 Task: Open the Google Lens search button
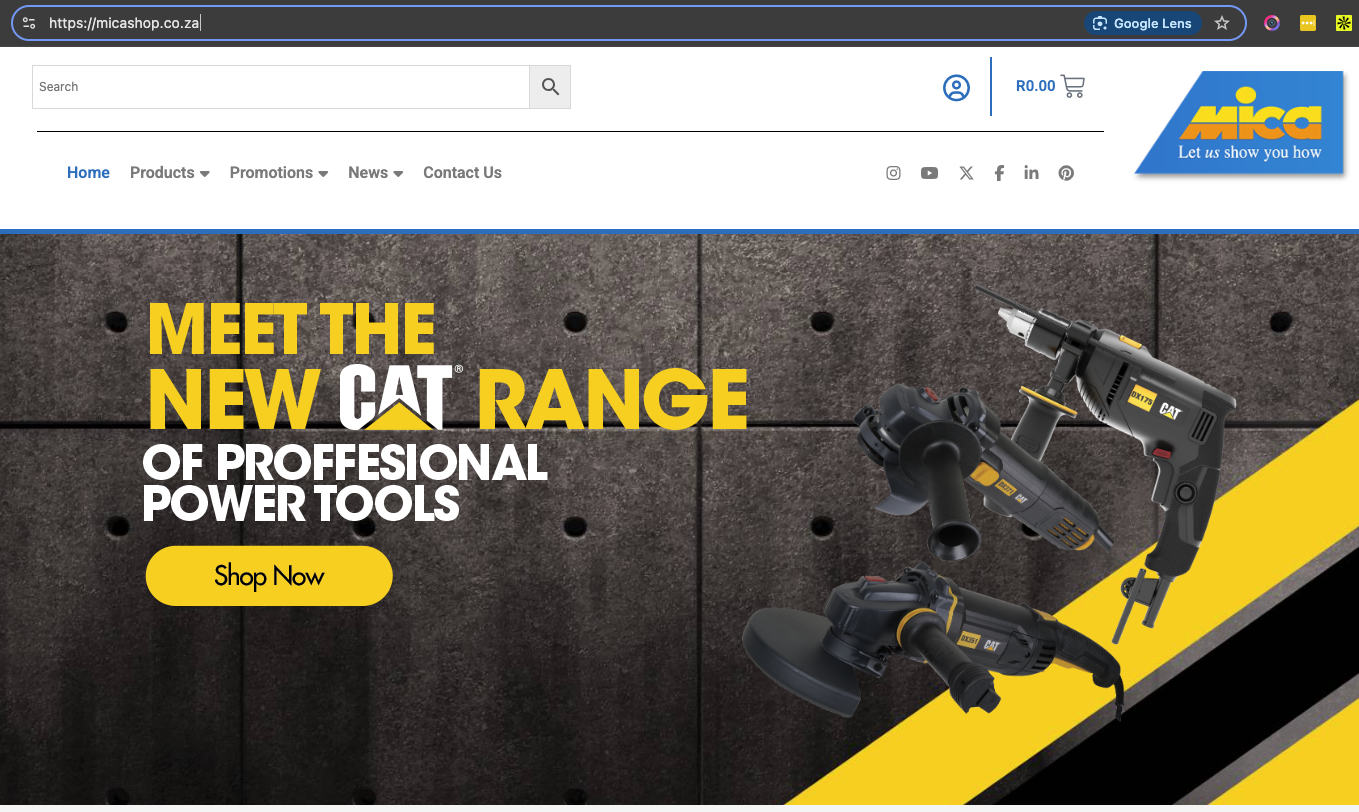[x=1142, y=23]
